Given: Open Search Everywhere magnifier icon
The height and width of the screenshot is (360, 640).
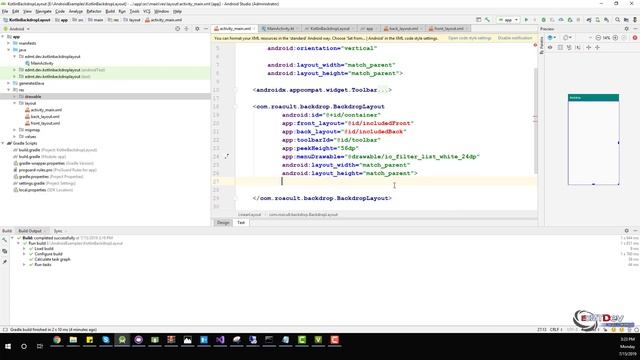Looking at the screenshot, I should (x=617, y=20).
